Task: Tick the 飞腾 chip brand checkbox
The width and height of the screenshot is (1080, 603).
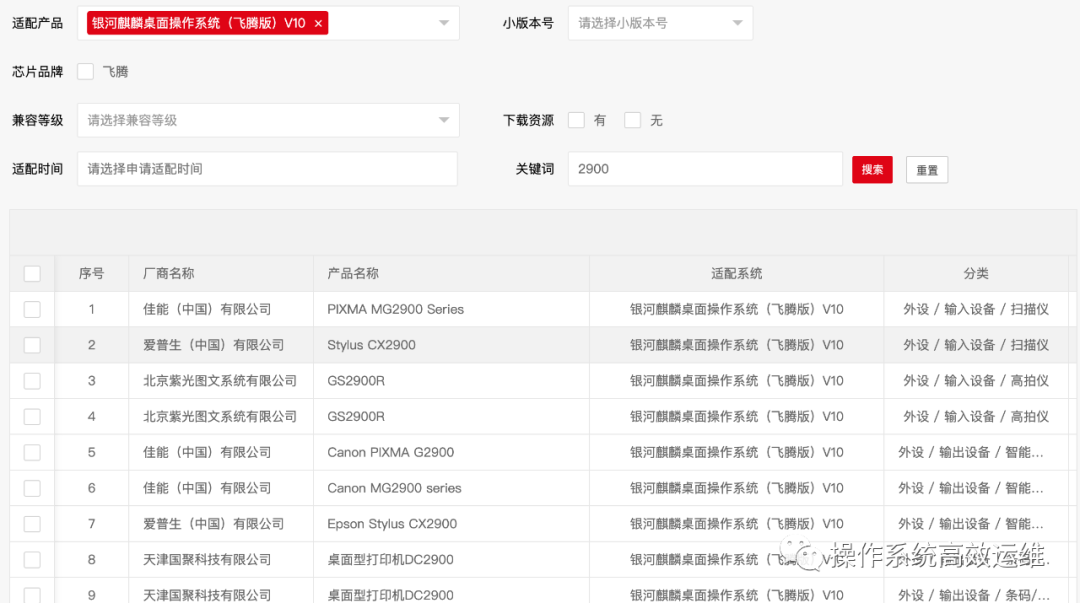Action: 85,72
